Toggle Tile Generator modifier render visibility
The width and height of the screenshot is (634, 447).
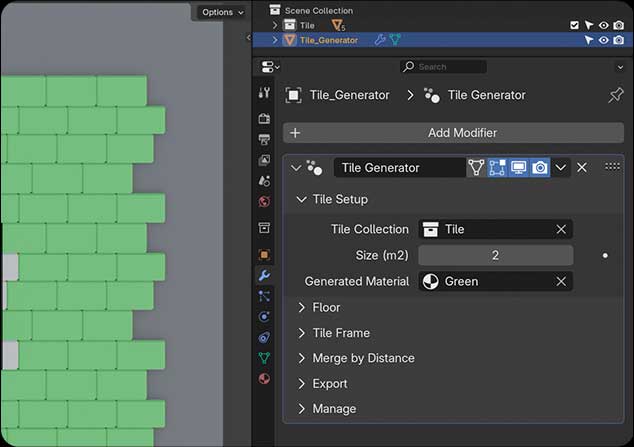point(540,168)
